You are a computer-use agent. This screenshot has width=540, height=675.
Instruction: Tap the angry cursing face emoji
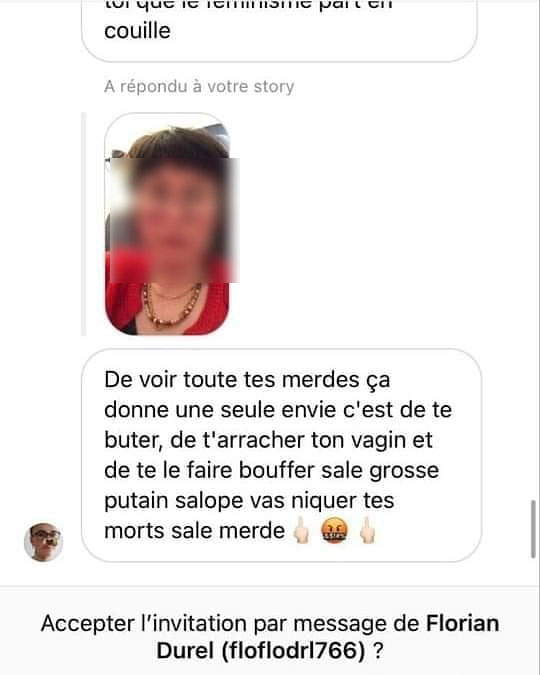pos(335,531)
